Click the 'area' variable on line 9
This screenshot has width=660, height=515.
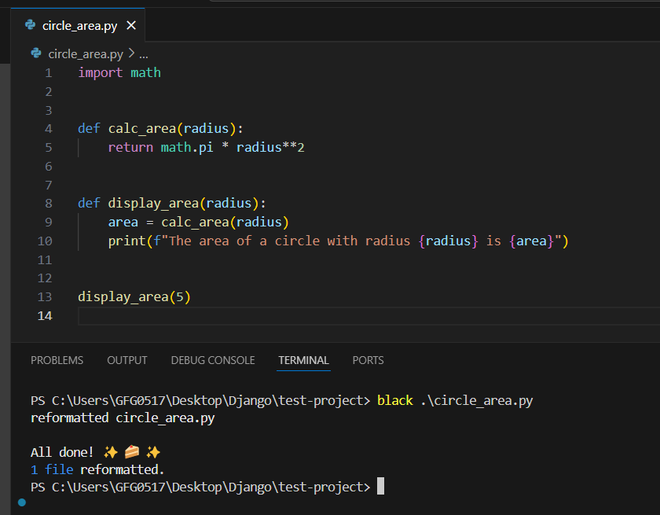coord(123,222)
